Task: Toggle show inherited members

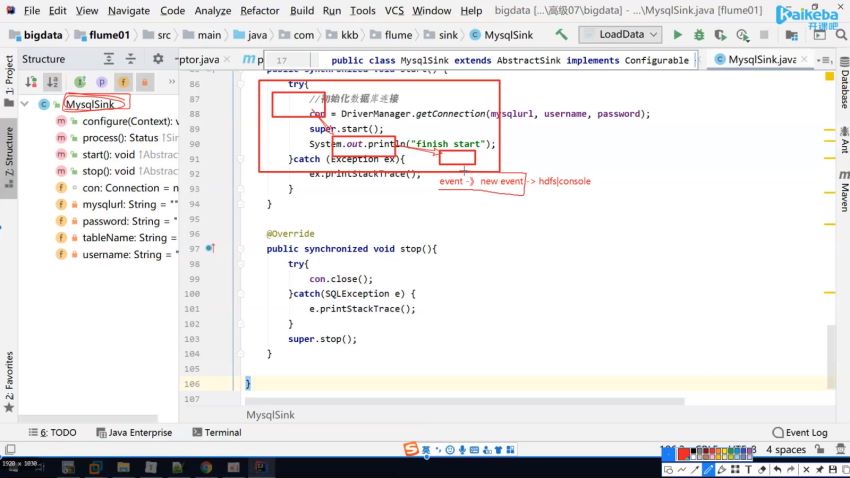Action: pyautogui.click(x=80, y=82)
